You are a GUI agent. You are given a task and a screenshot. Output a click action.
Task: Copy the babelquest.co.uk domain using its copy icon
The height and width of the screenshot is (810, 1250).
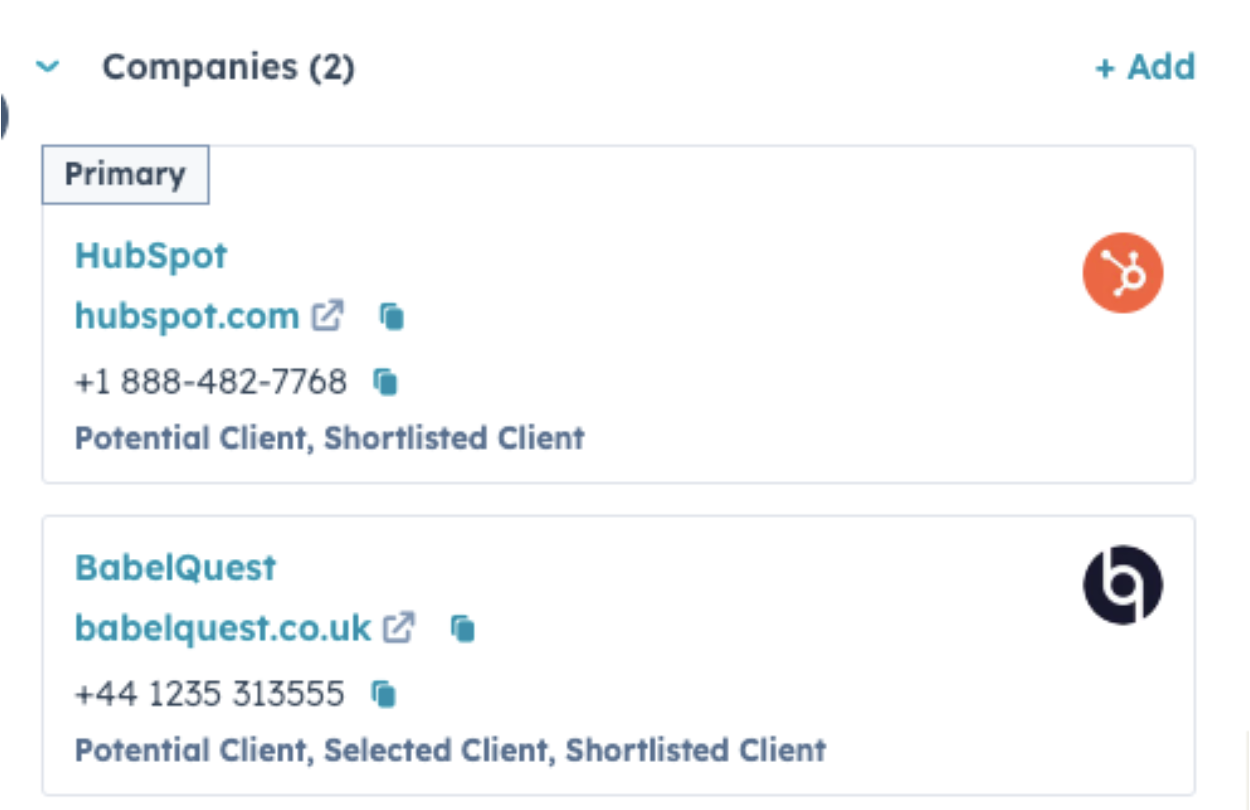462,629
